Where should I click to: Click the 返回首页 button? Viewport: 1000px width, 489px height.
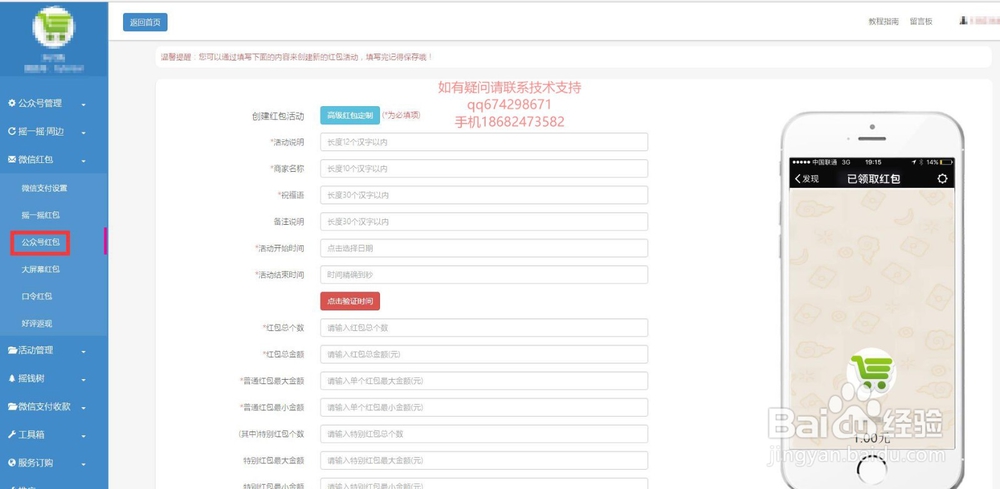point(145,22)
